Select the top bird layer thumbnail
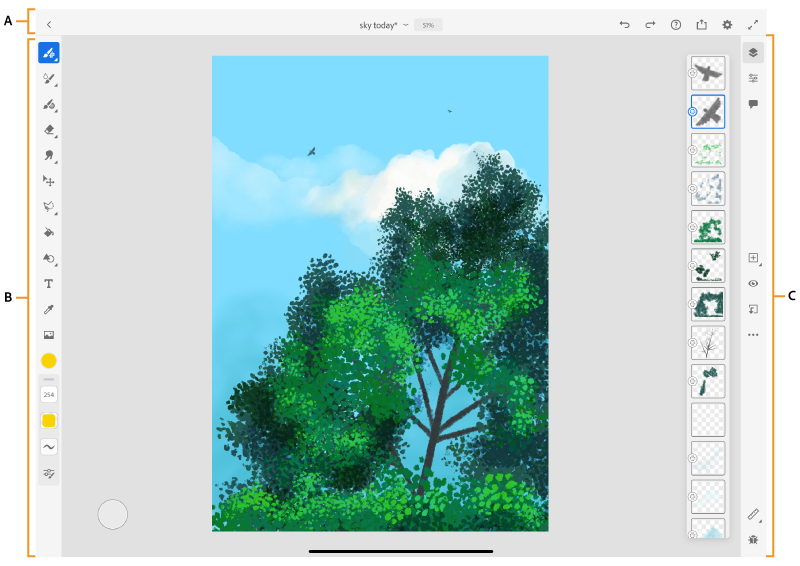 coord(708,73)
